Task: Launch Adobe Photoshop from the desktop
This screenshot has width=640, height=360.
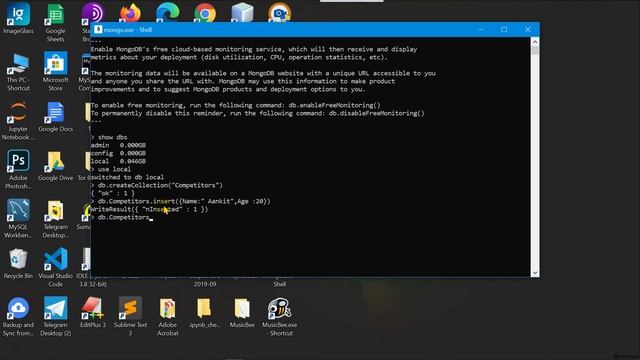Action: pyautogui.click(x=18, y=170)
